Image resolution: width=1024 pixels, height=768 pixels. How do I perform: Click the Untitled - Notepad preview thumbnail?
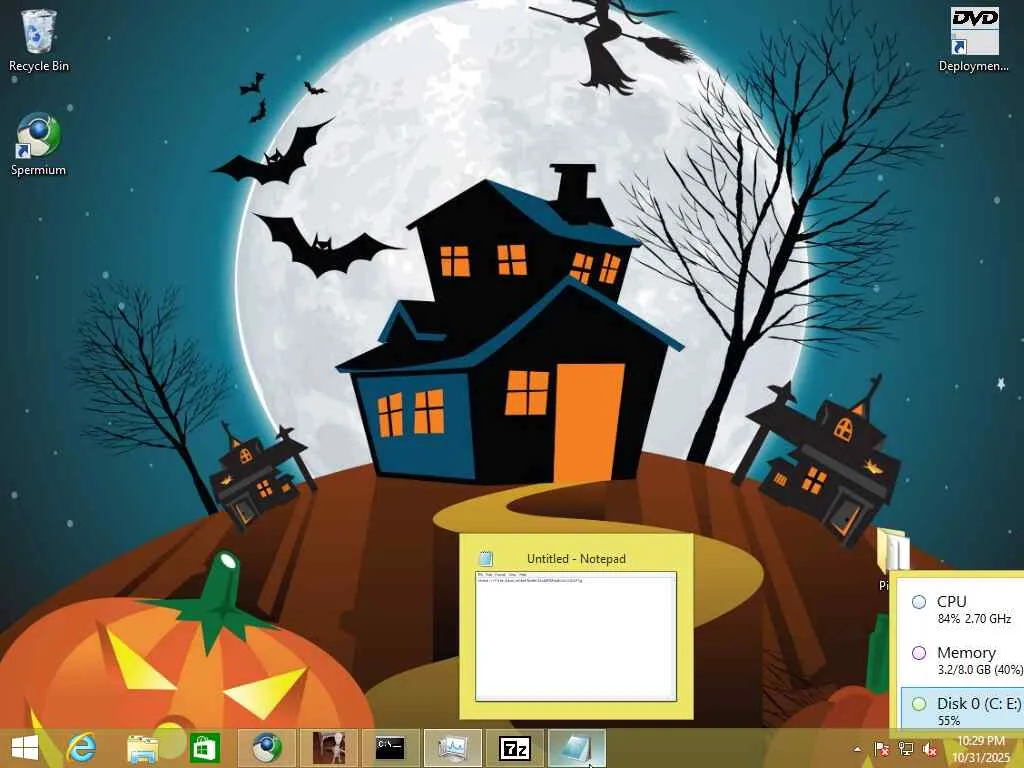[x=576, y=637]
